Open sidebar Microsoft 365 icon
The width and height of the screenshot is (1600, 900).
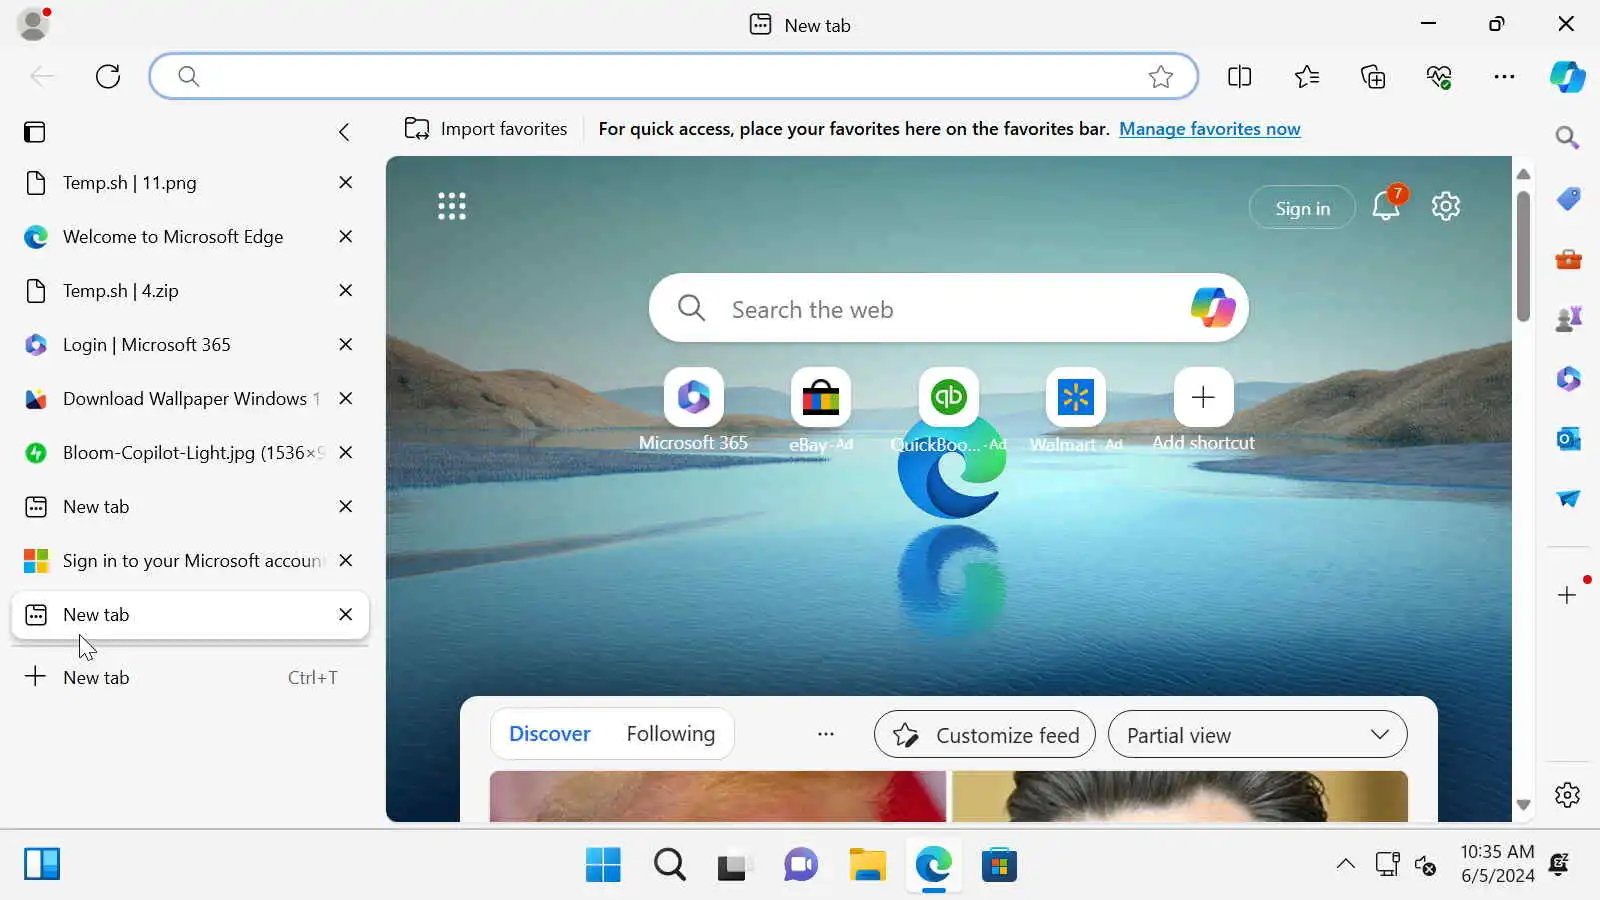point(1568,379)
